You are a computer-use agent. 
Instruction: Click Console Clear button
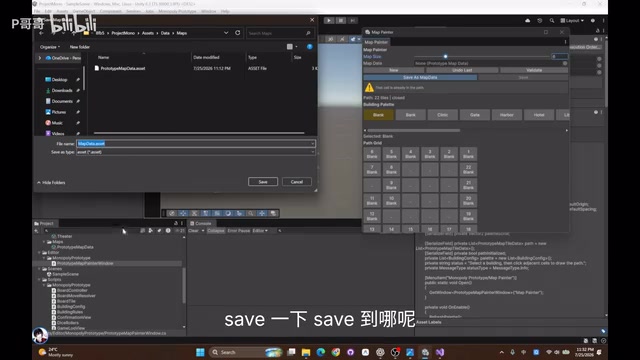pyautogui.click(x=193, y=231)
